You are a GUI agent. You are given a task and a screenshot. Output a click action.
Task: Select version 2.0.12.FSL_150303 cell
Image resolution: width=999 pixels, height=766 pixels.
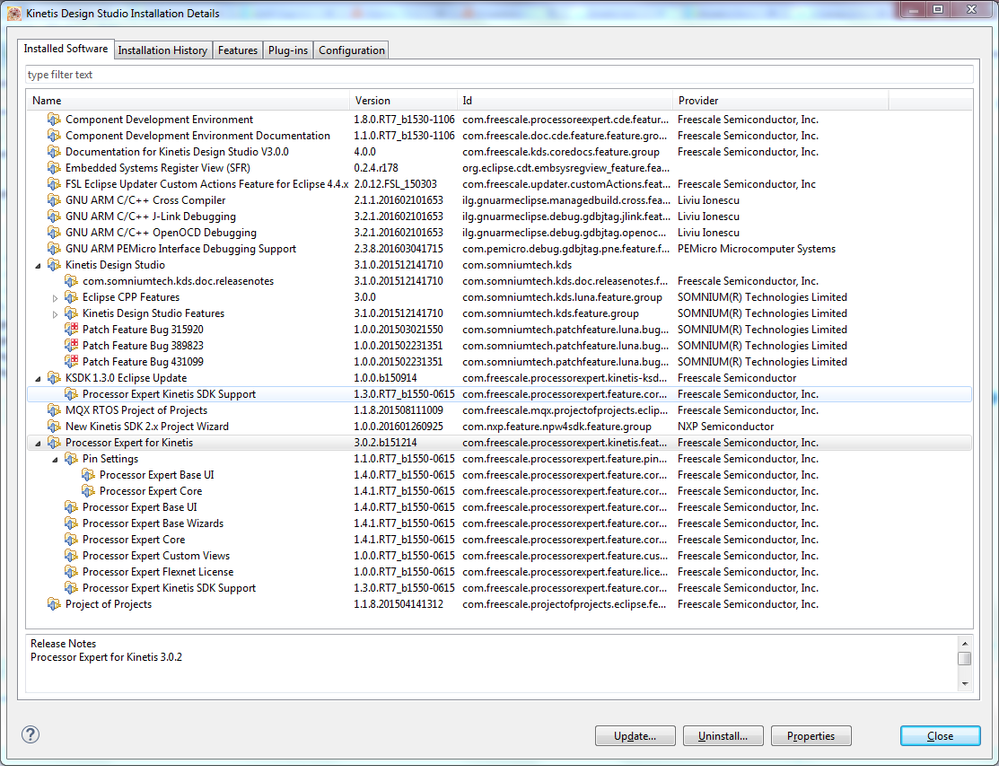396,184
